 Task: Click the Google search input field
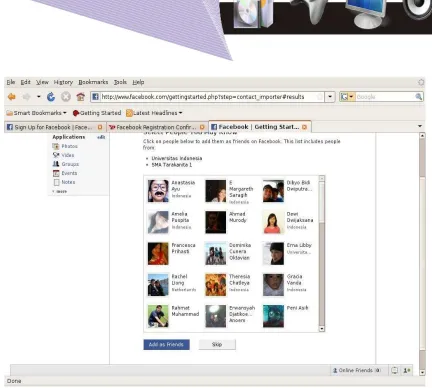point(385,97)
